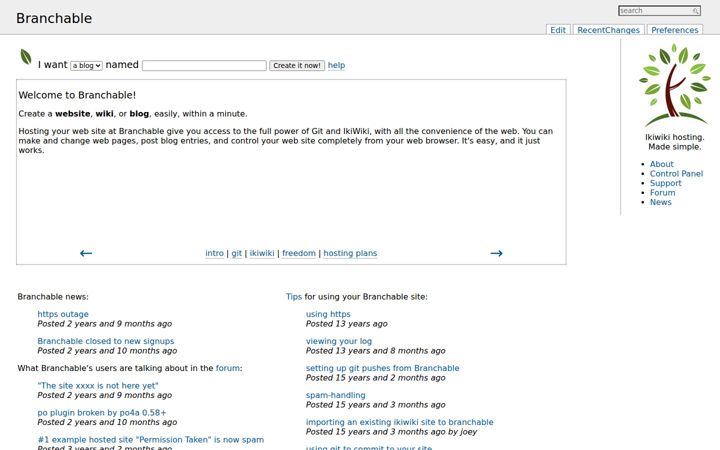Click the 'Create it now!' button
The height and width of the screenshot is (450, 720).
click(297, 66)
